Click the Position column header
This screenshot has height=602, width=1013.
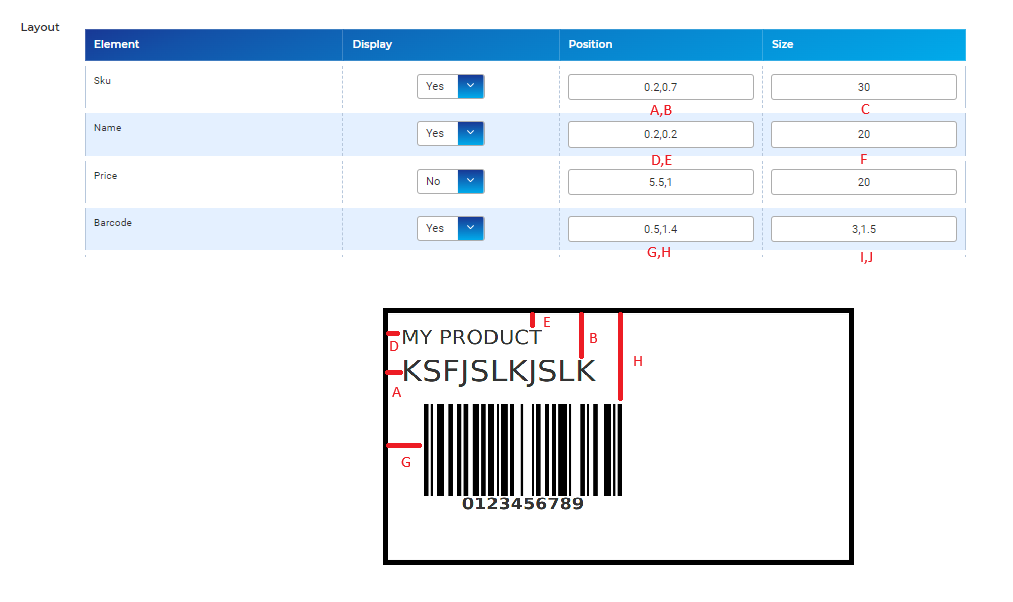click(x=590, y=44)
